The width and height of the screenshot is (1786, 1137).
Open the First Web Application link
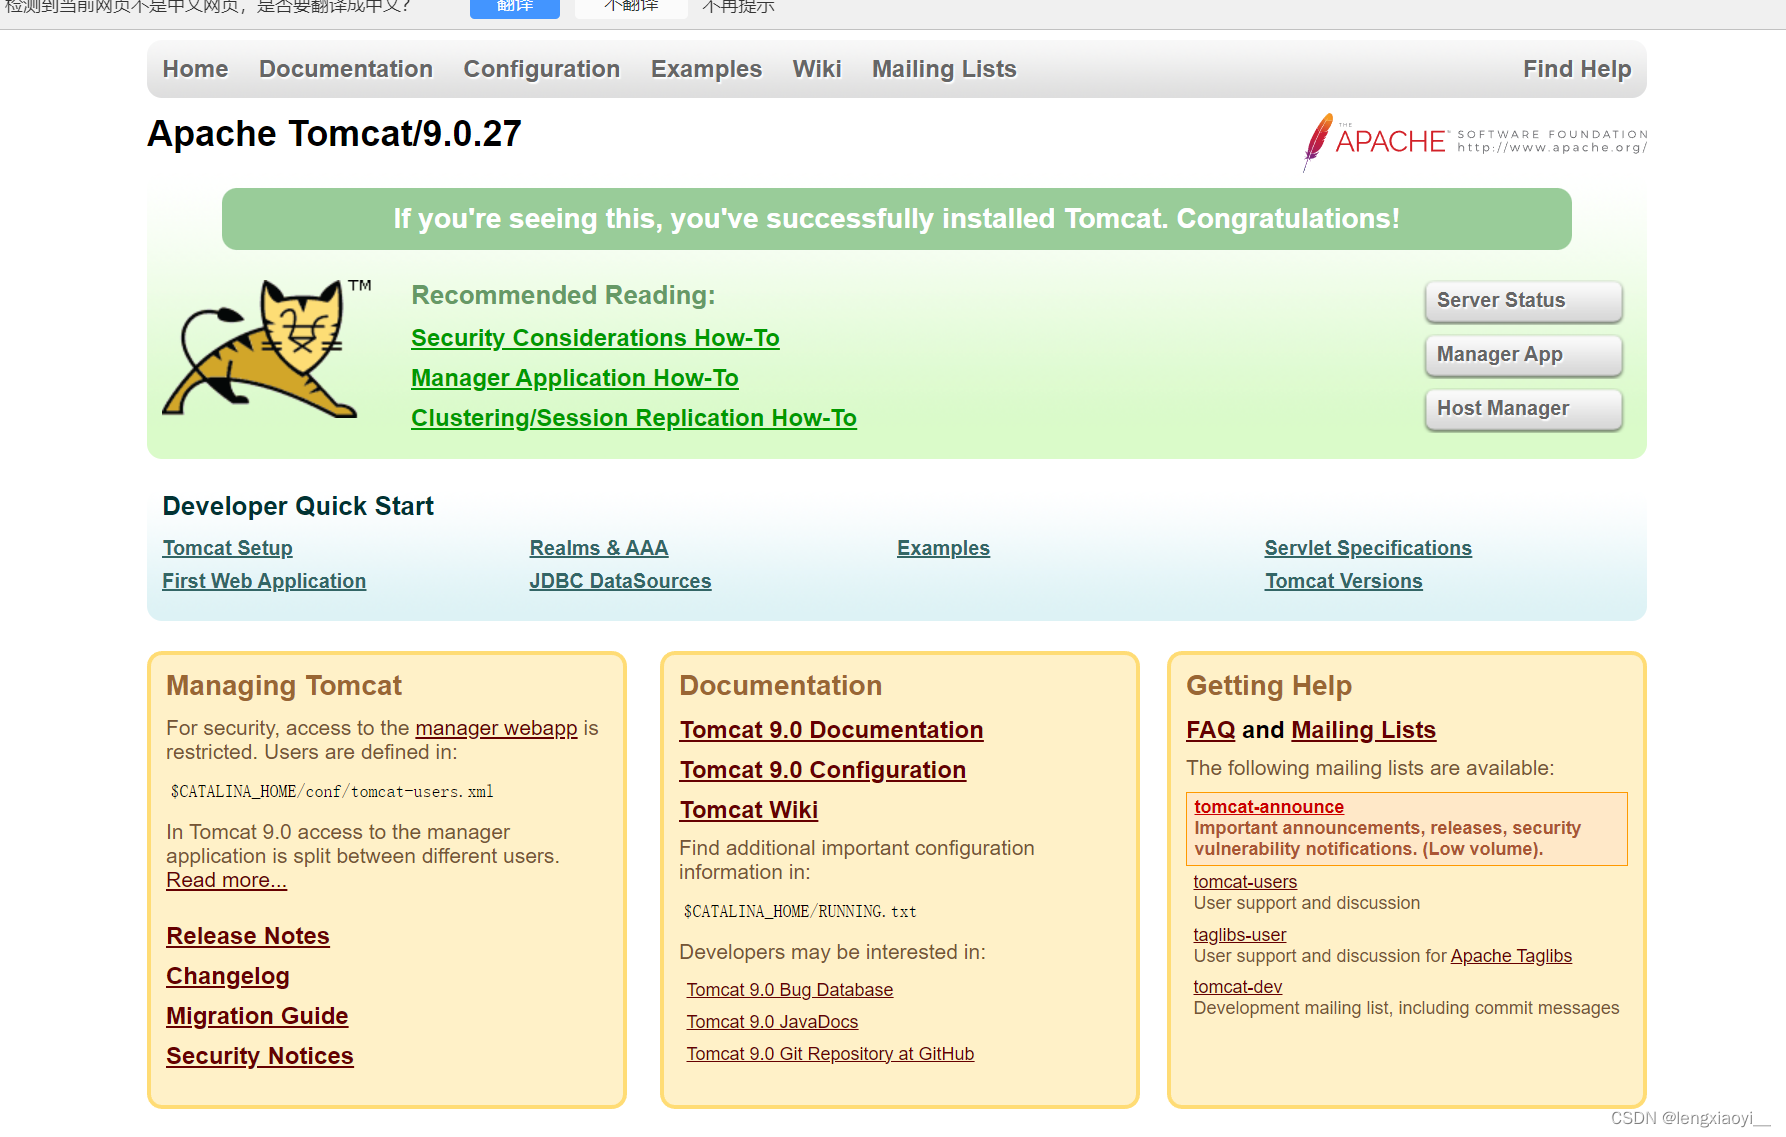click(264, 581)
